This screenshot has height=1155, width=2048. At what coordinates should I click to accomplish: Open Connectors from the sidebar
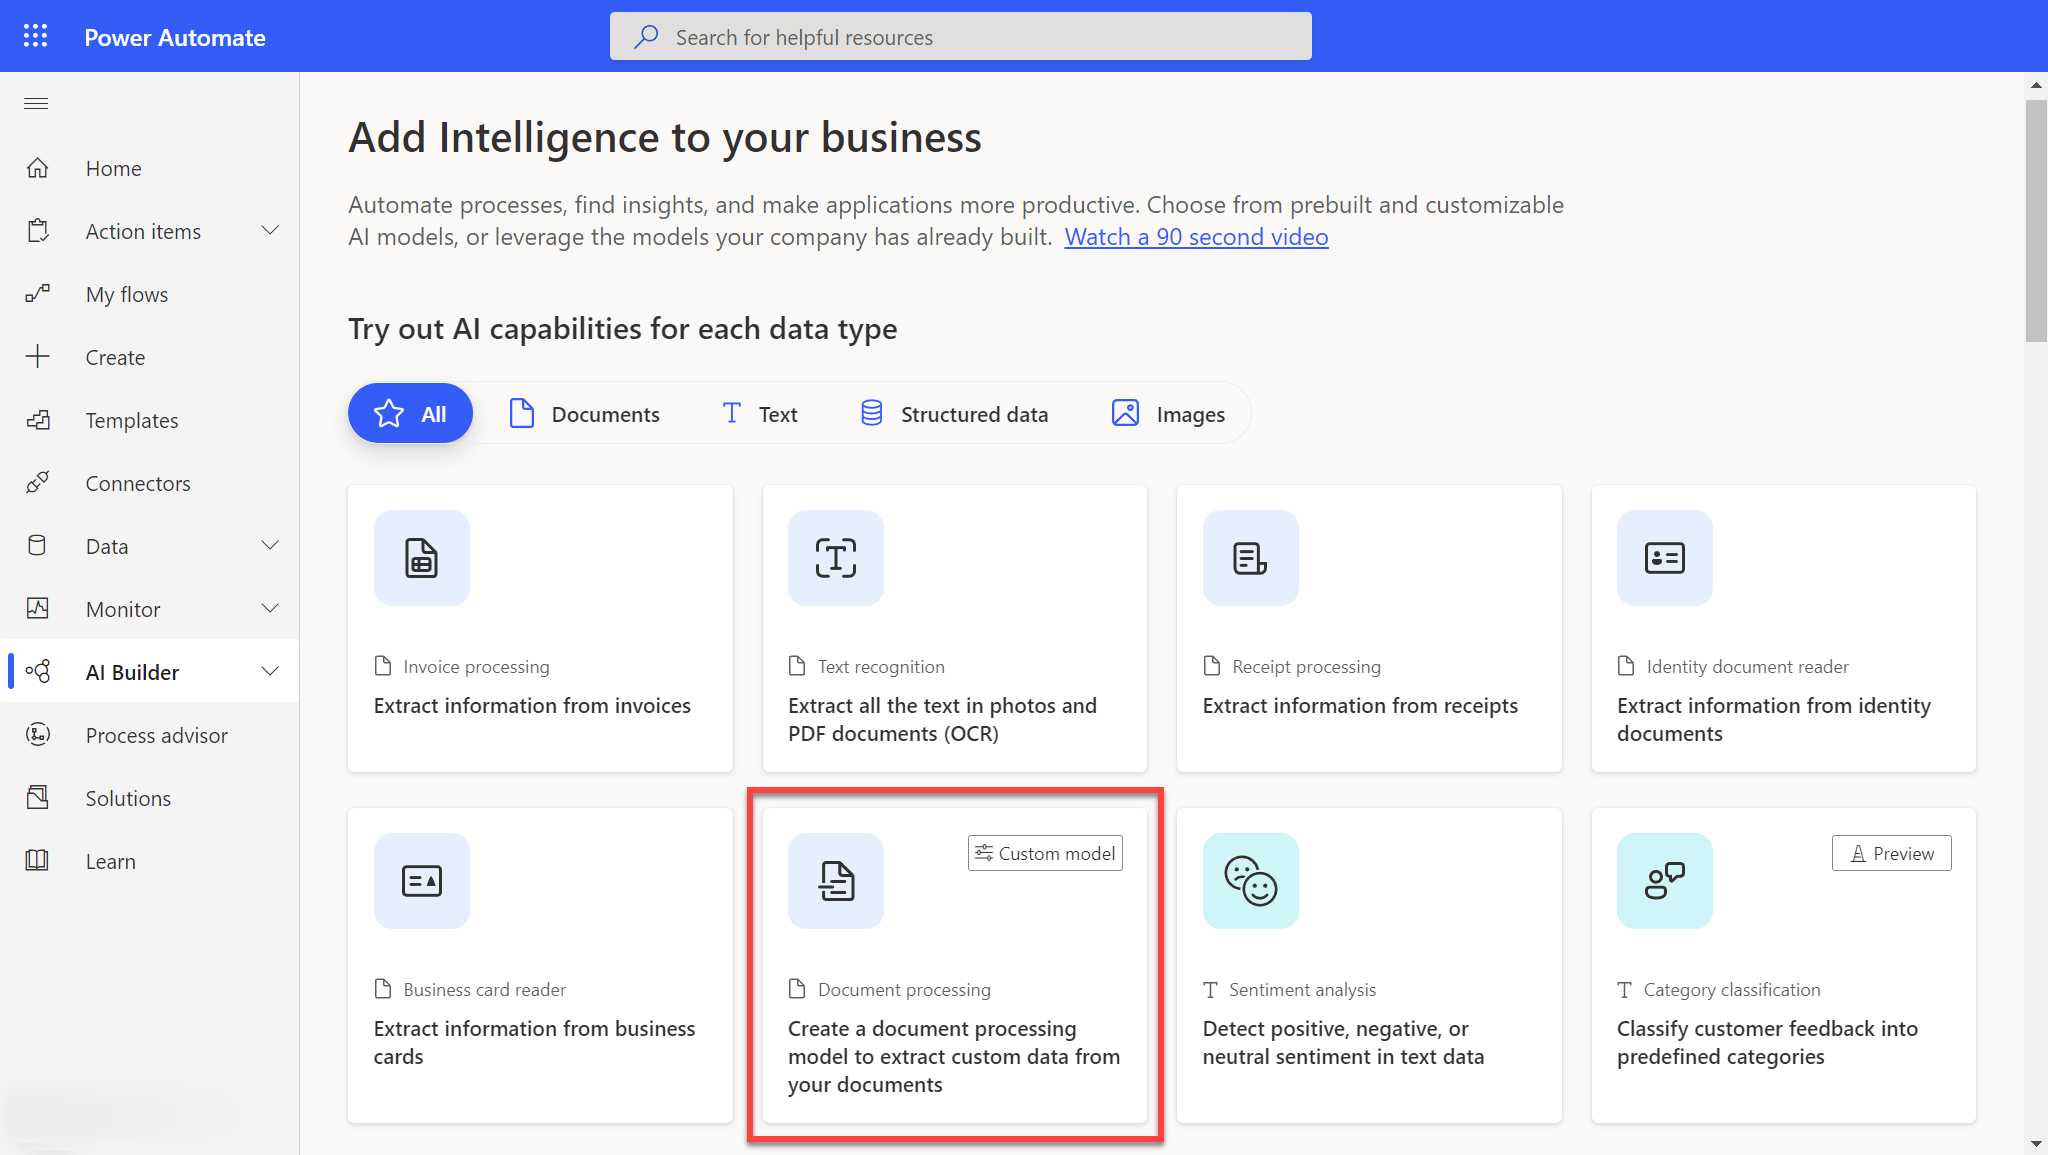pyautogui.click(x=138, y=483)
